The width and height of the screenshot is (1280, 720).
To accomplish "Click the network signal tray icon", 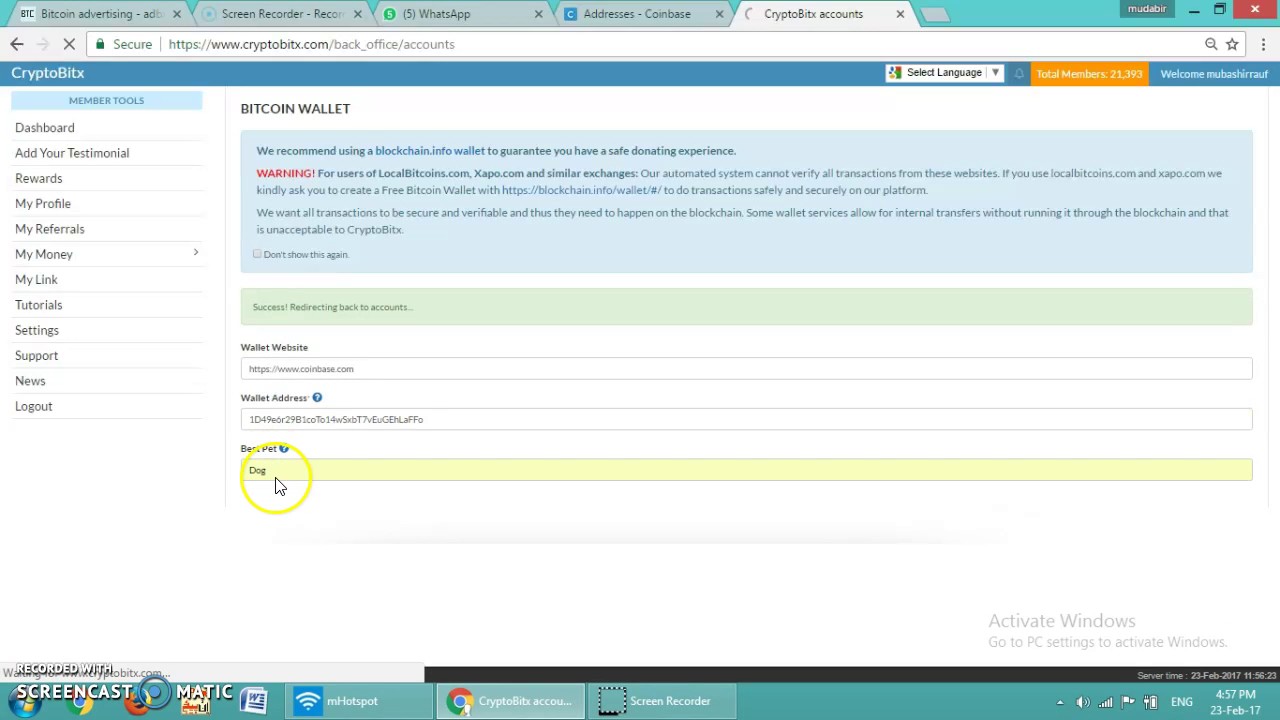I will click(1106, 702).
